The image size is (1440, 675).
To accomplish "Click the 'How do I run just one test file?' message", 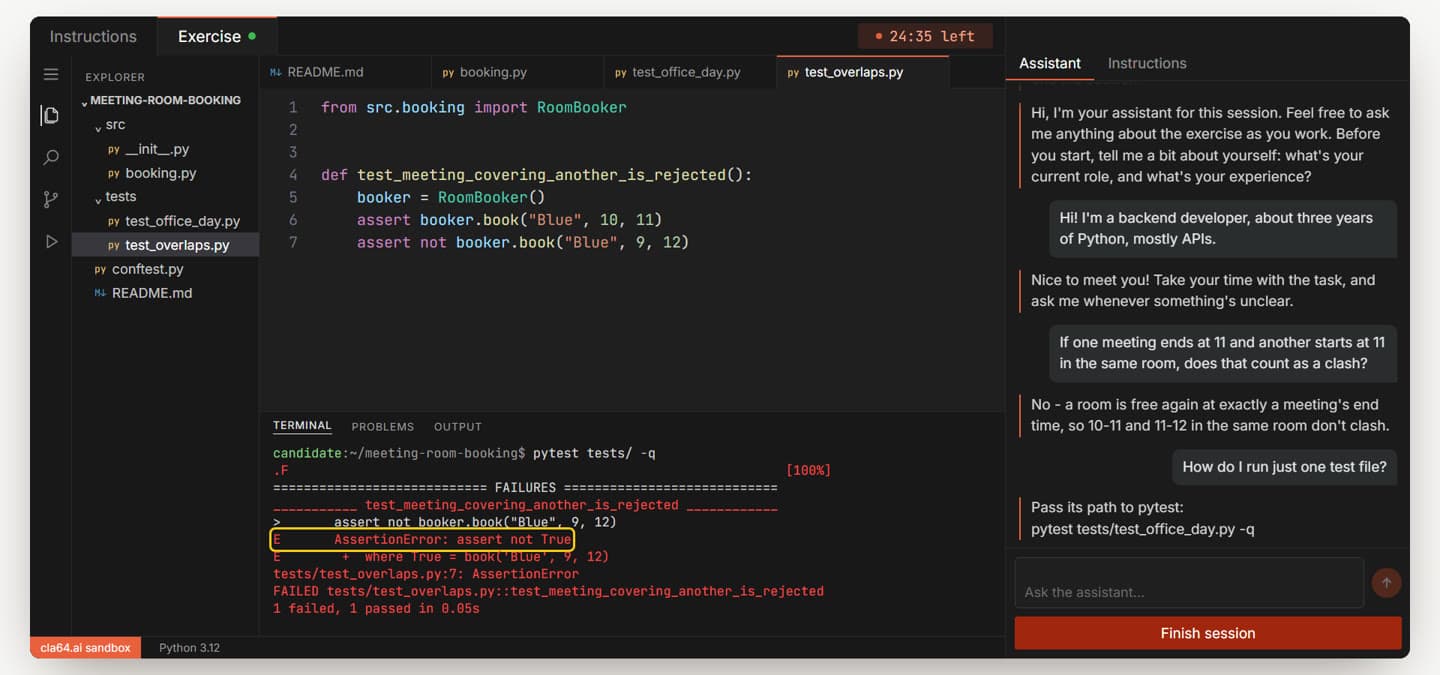I will [x=1284, y=466].
